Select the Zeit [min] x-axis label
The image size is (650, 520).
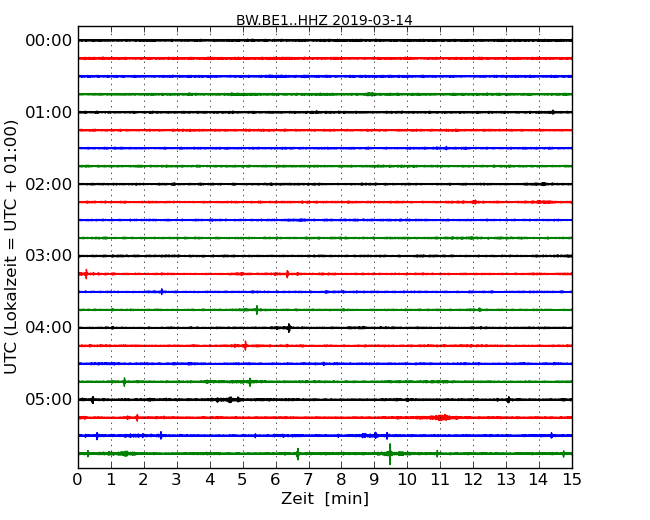pos(325,498)
